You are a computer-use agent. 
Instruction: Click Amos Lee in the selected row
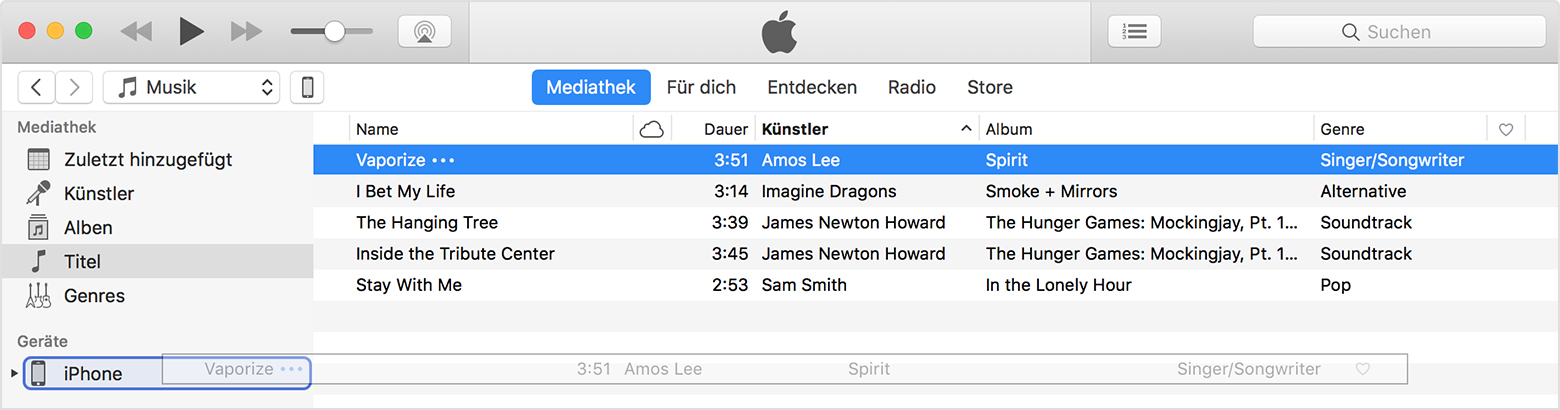click(x=800, y=160)
